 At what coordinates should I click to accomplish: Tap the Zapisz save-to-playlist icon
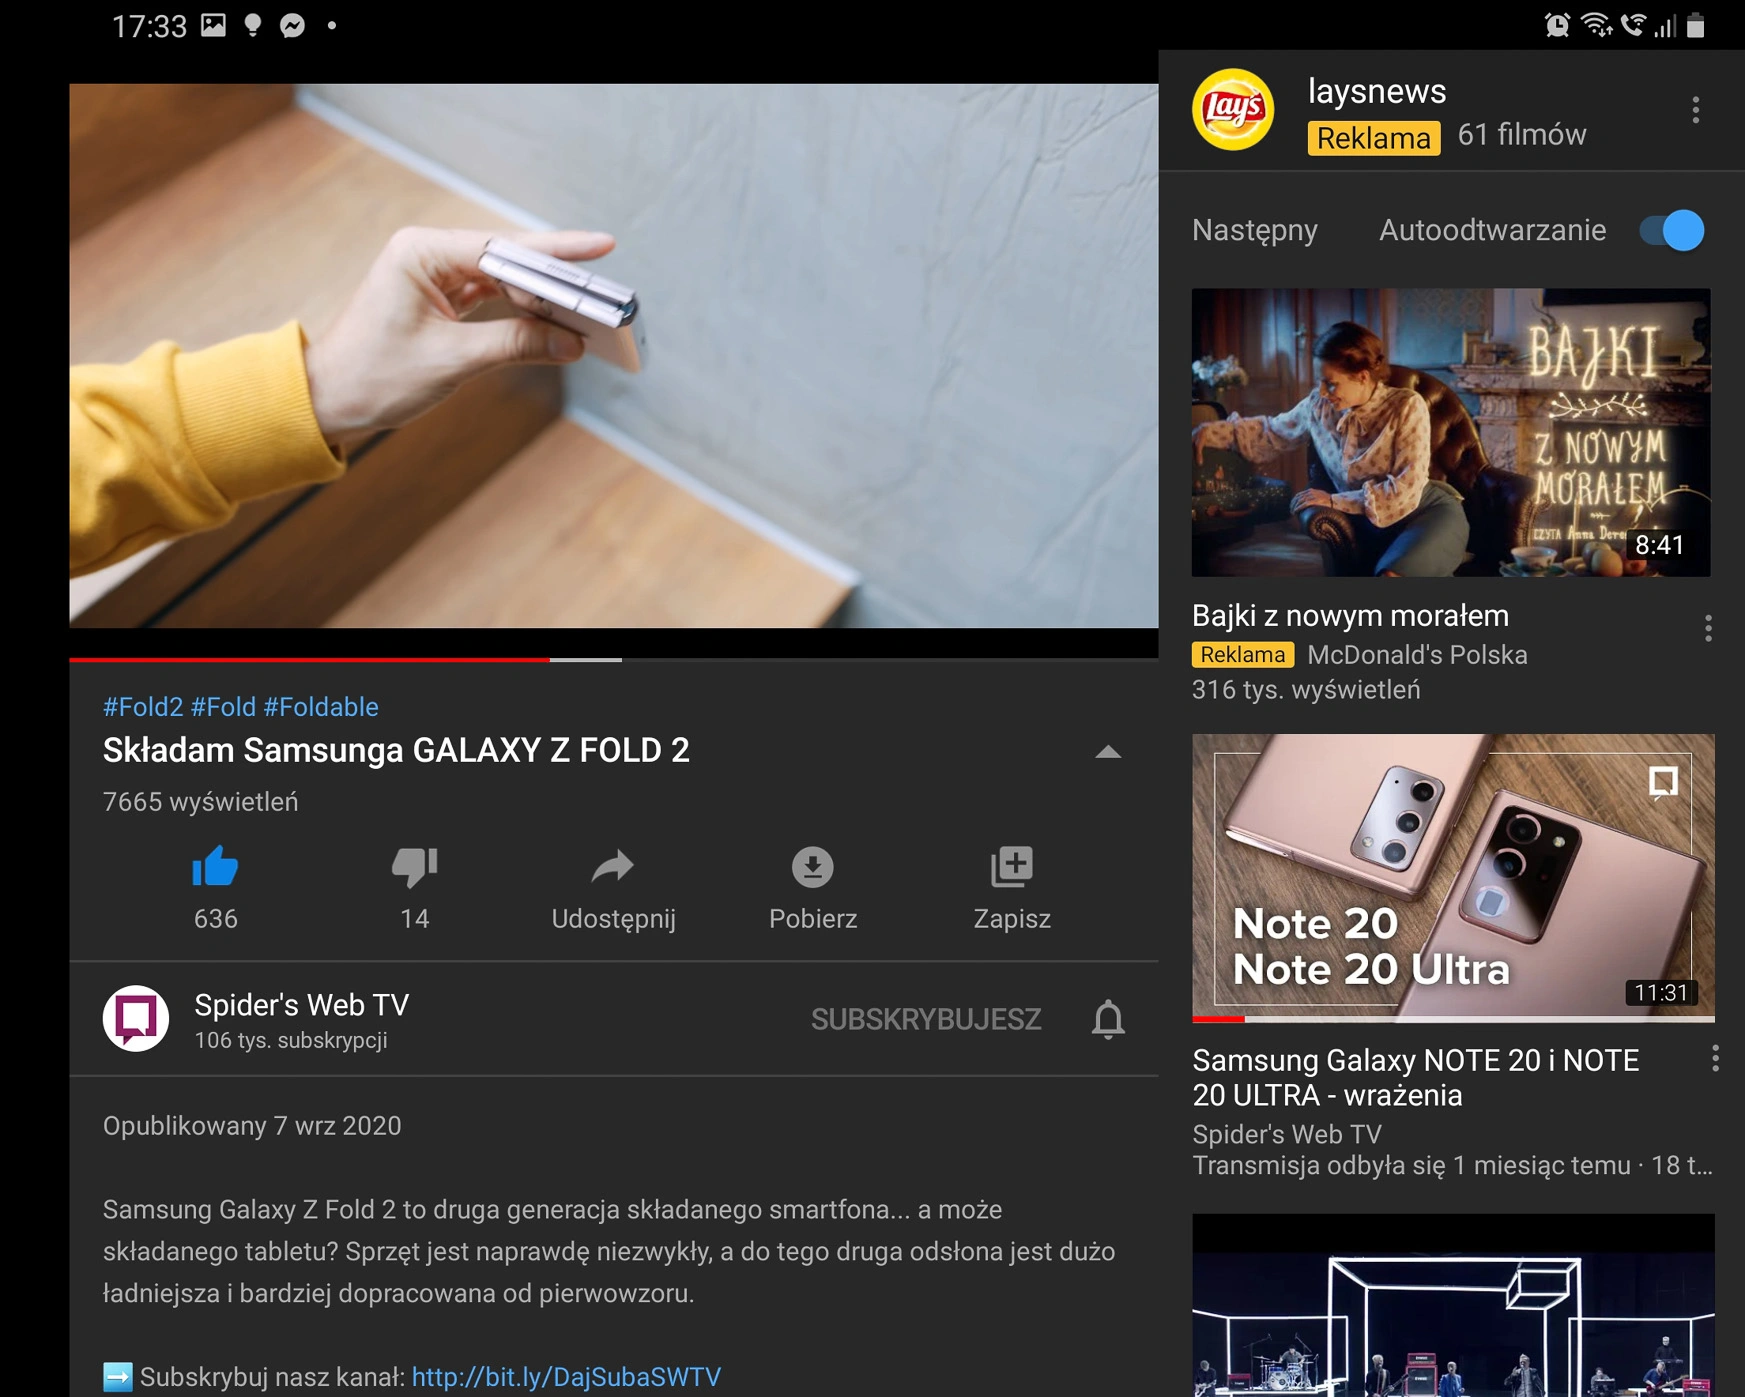coord(1011,866)
